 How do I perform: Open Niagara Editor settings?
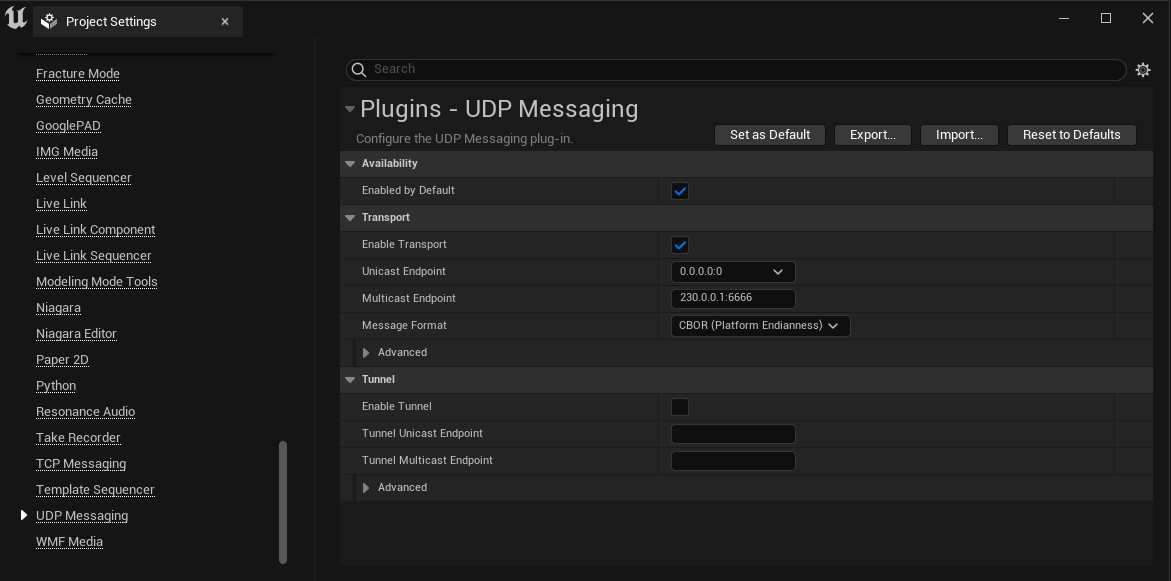[x=76, y=334]
